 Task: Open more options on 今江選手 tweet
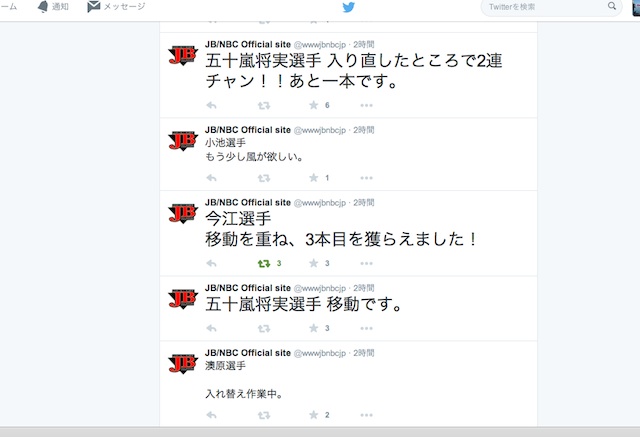point(367,264)
